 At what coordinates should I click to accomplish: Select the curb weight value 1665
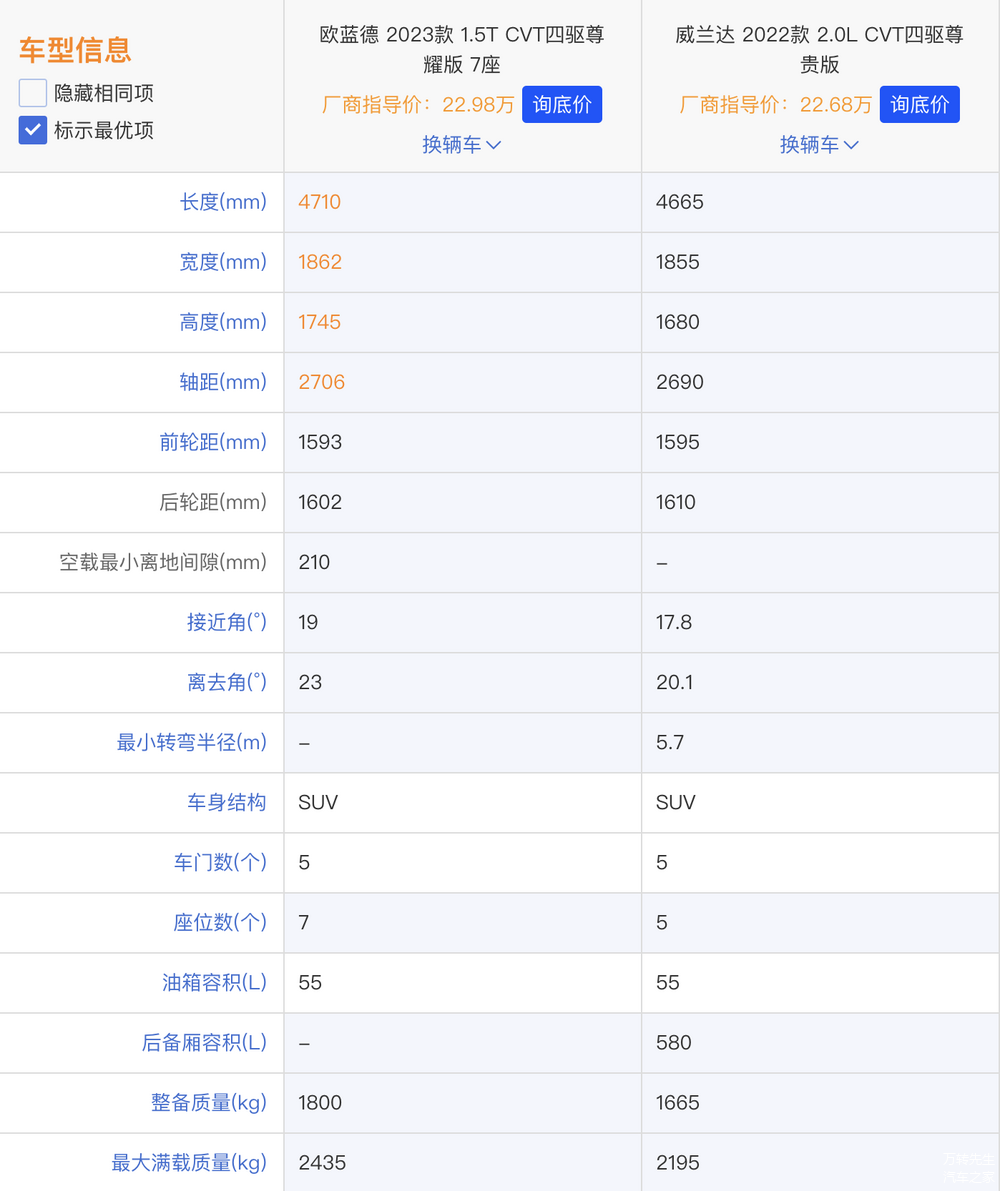[677, 1102]
